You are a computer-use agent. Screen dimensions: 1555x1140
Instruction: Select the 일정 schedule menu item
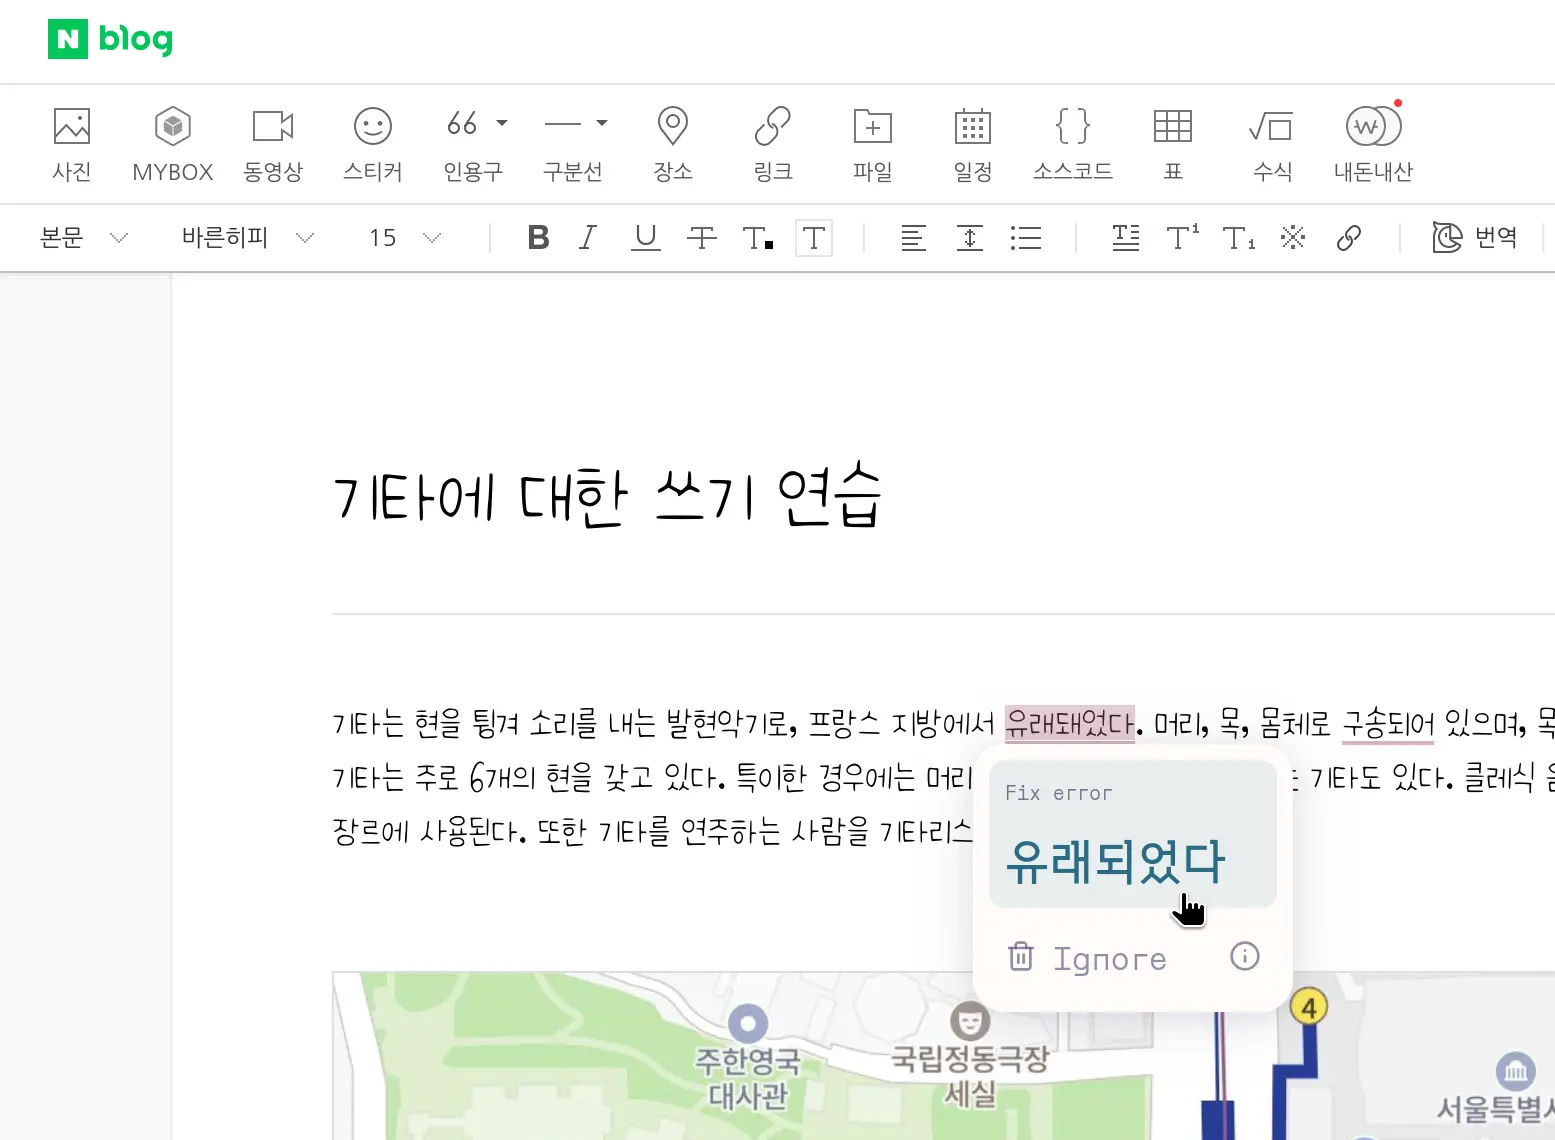coord(971,143)
